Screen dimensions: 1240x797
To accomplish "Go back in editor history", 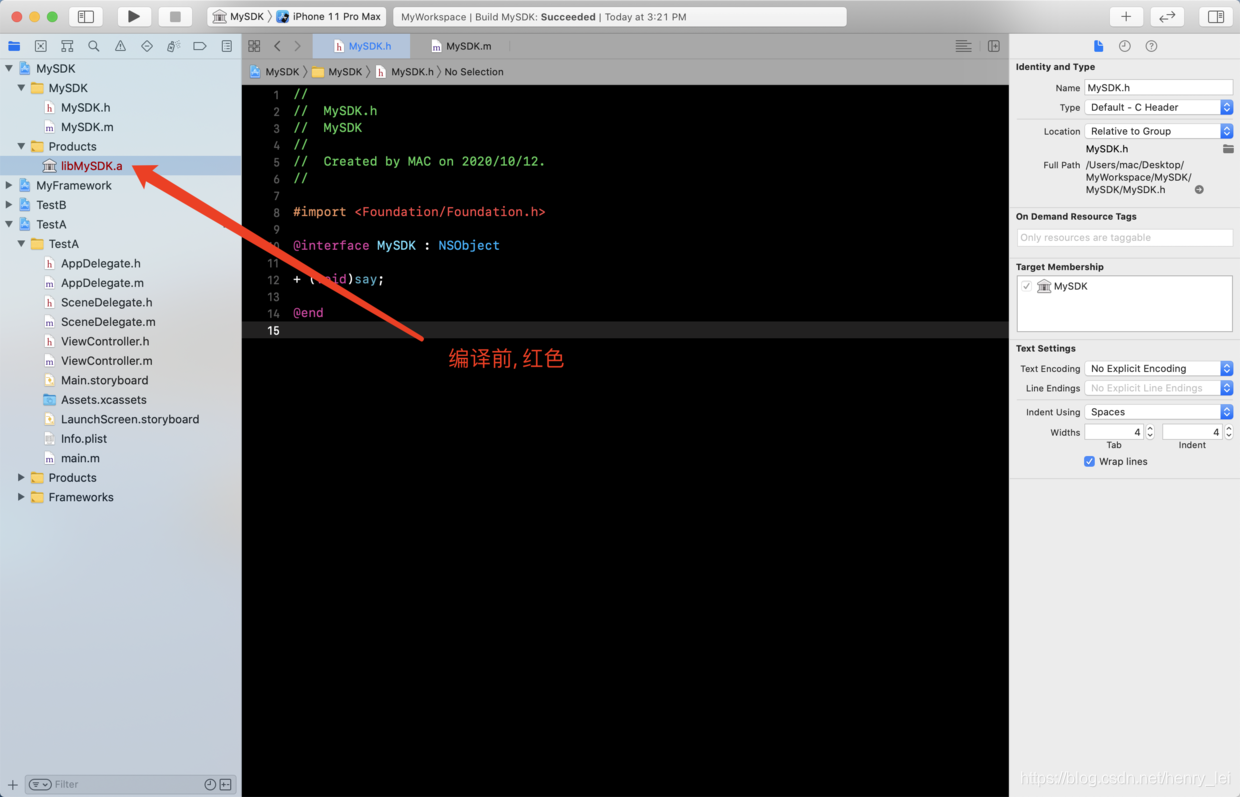I will coord(277,46).
